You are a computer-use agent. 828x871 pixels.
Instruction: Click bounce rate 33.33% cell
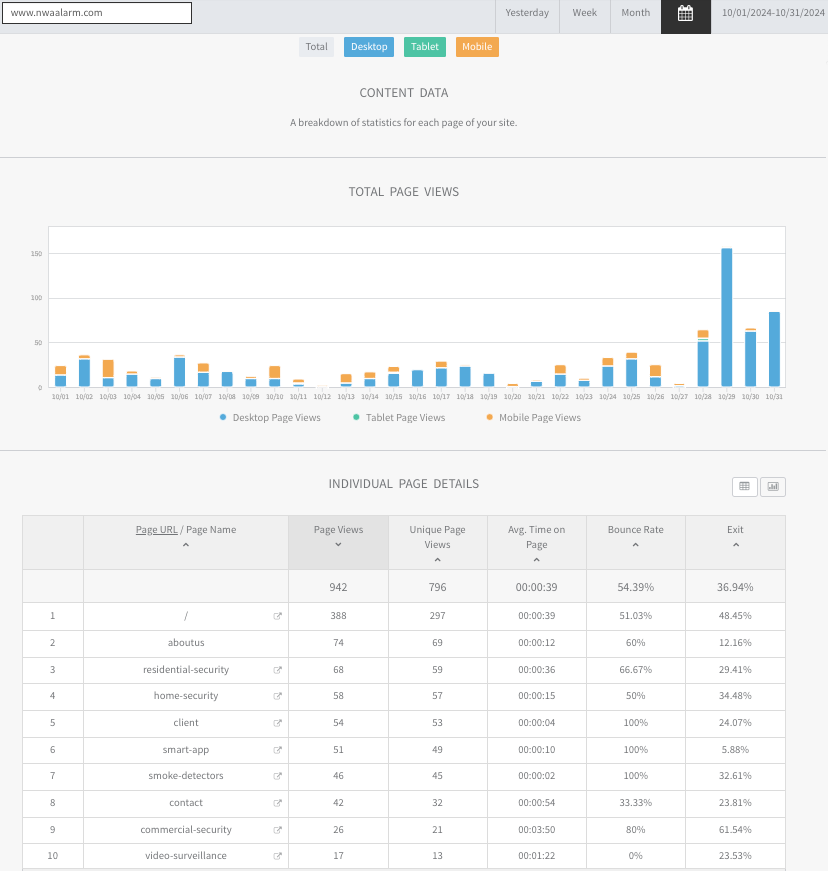[636, 803]
